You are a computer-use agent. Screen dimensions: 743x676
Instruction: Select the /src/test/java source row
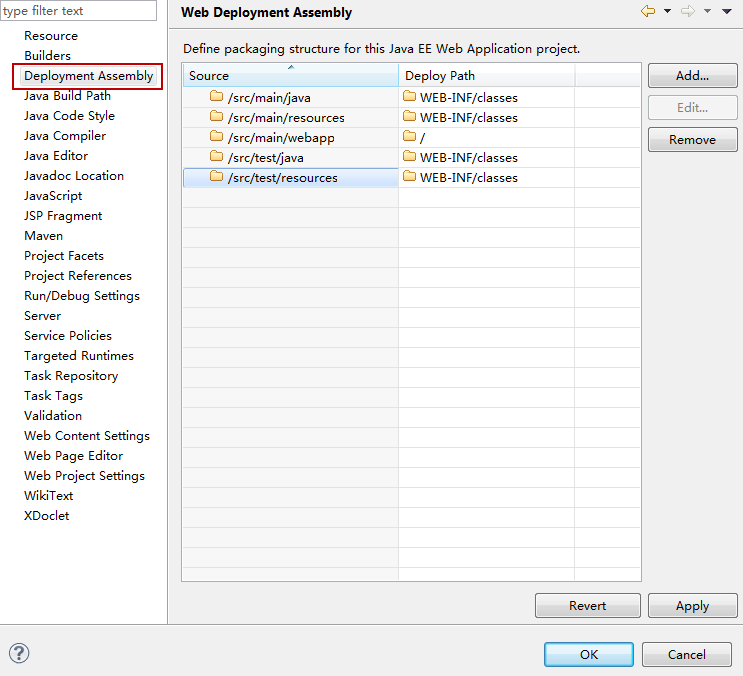tap(290, 157)
